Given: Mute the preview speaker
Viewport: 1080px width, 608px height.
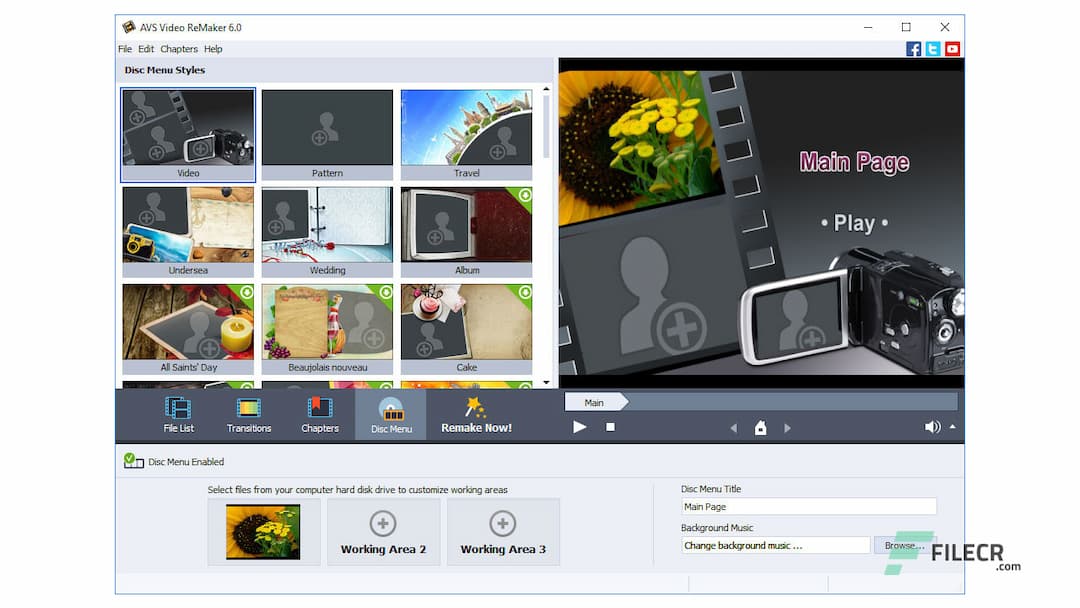Looking at the screenshot, I should click(x=931, y=427).
